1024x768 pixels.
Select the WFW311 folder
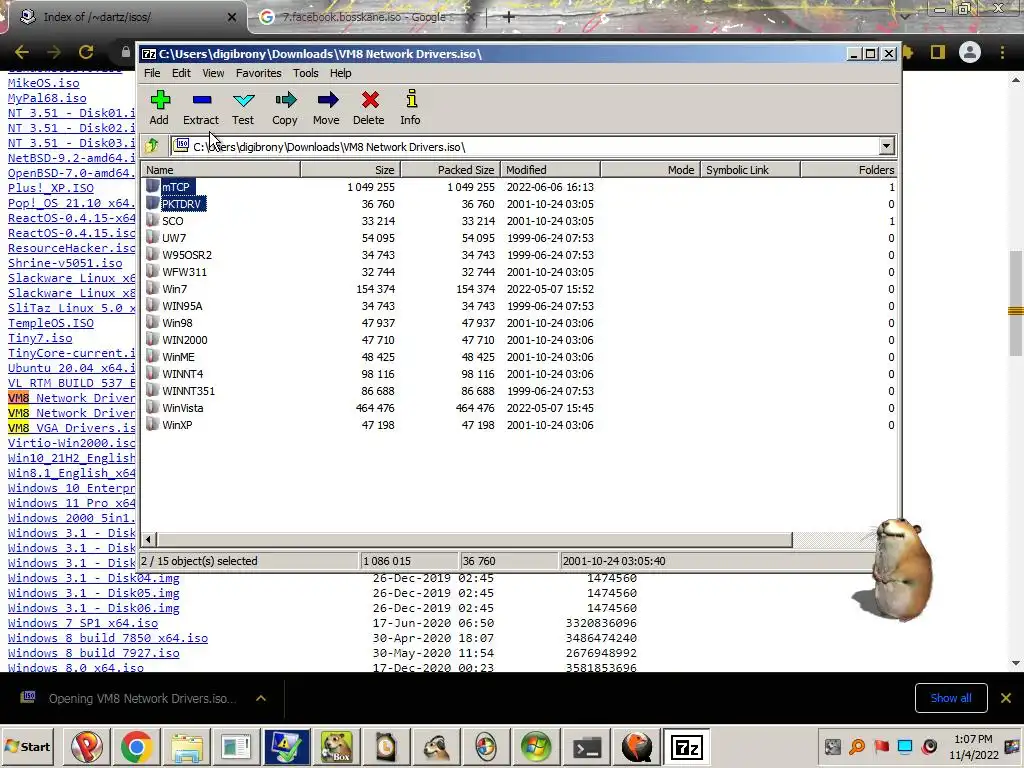184,272
